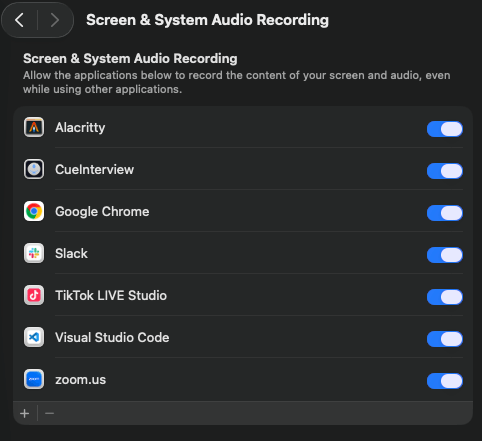
Task: Click the bold section heading above the description
Action: tap(130, 59)
